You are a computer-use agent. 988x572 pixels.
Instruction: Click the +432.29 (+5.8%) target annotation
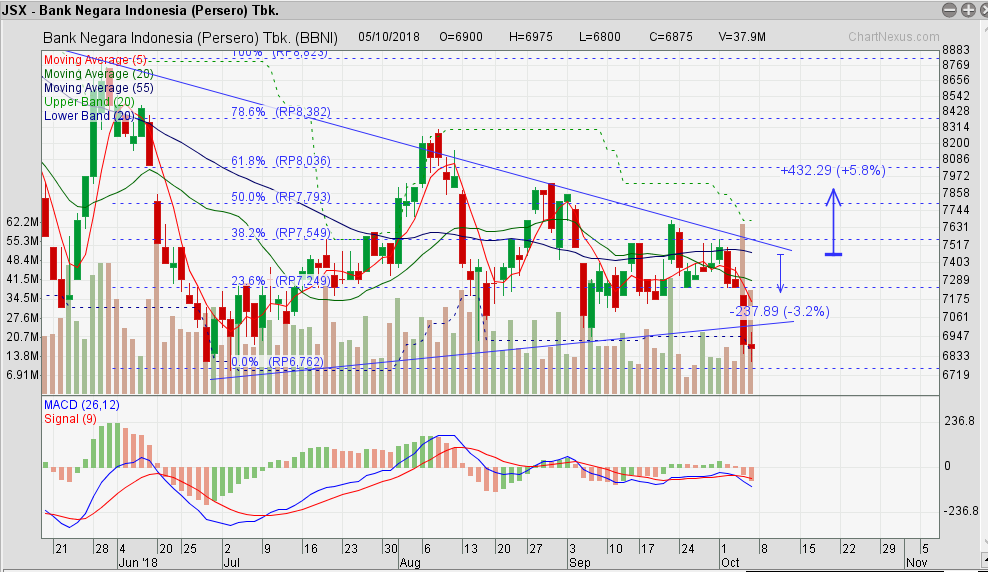coord(833,170)
